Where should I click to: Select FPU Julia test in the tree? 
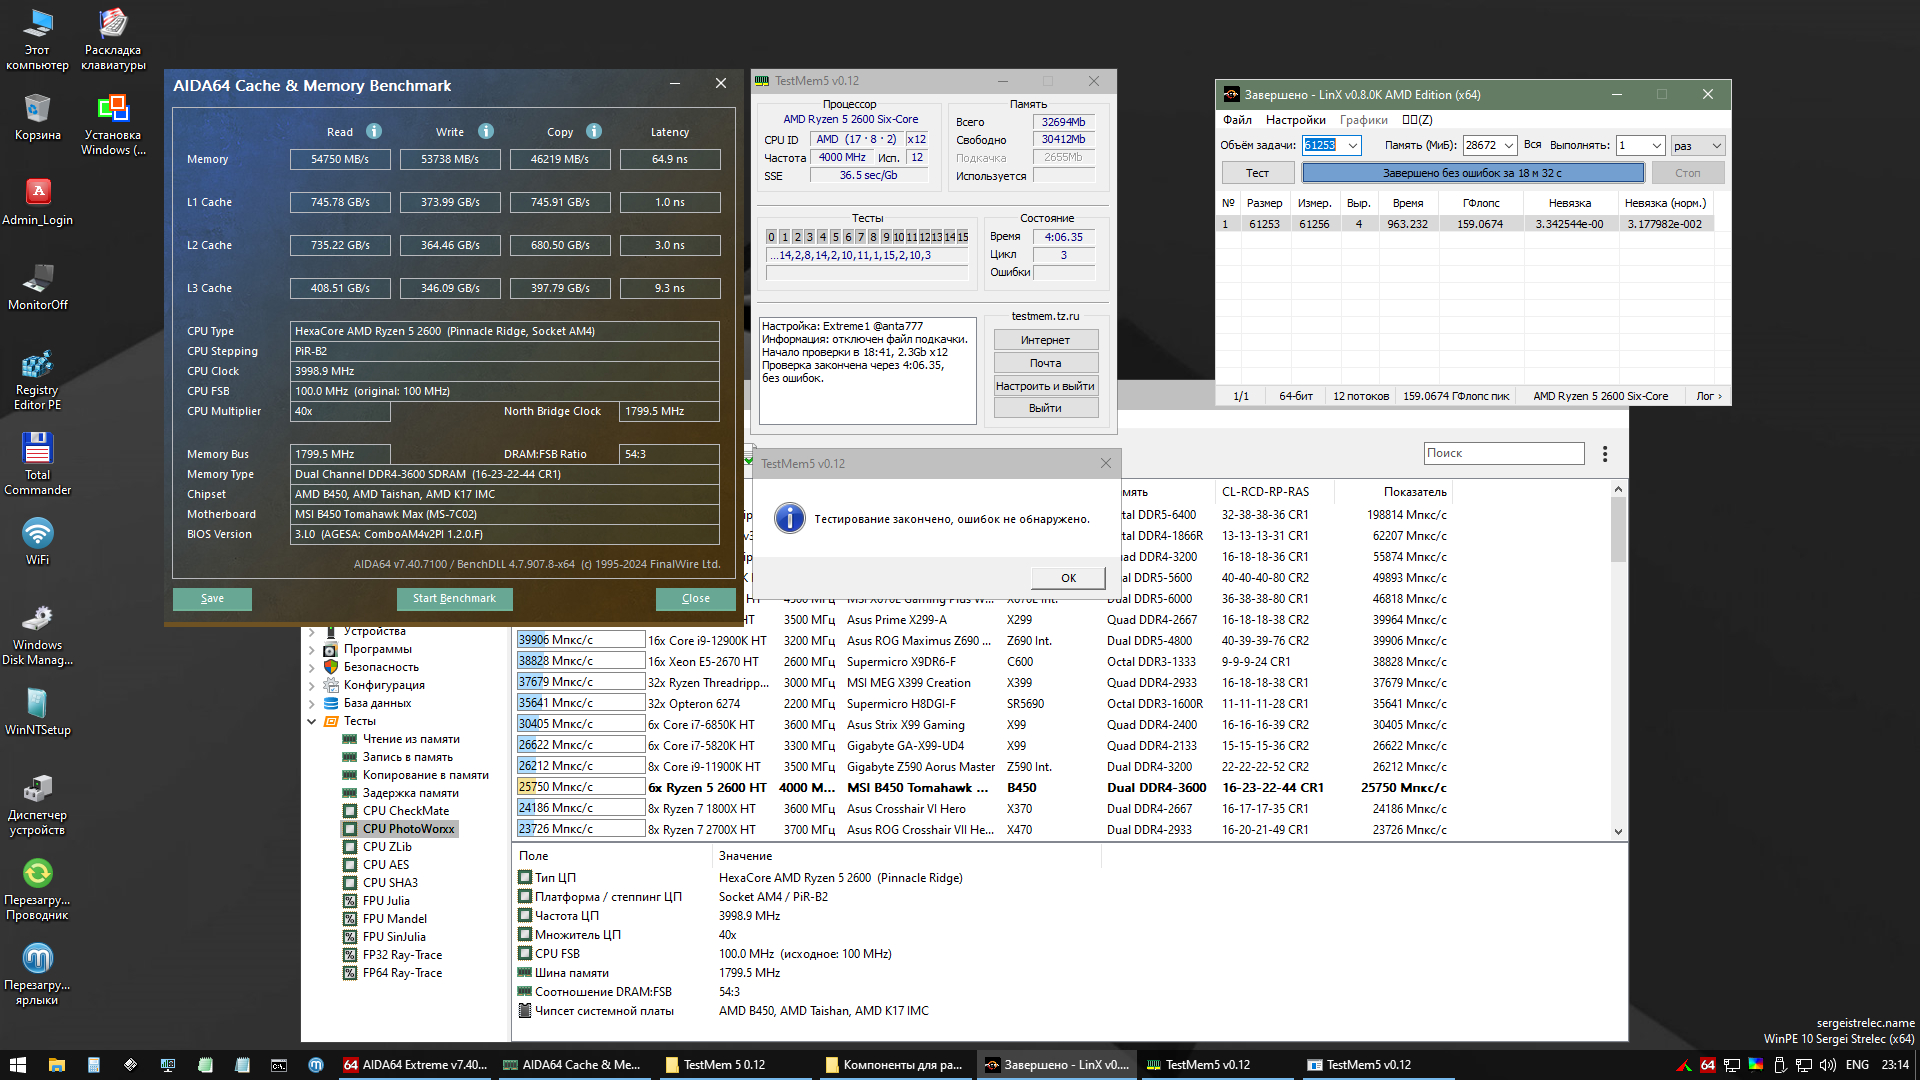(386, 901)
